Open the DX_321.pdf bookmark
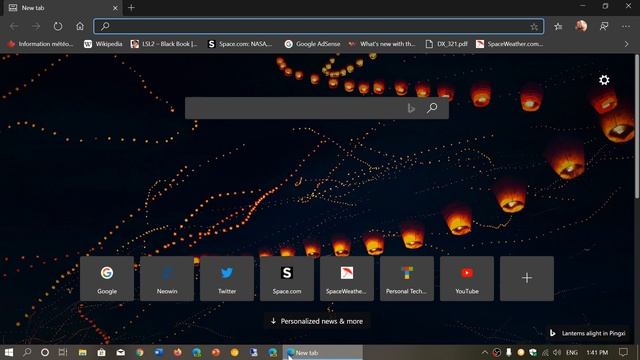Image resolution: width=640 pixels, height=360 pixels. 447,44
